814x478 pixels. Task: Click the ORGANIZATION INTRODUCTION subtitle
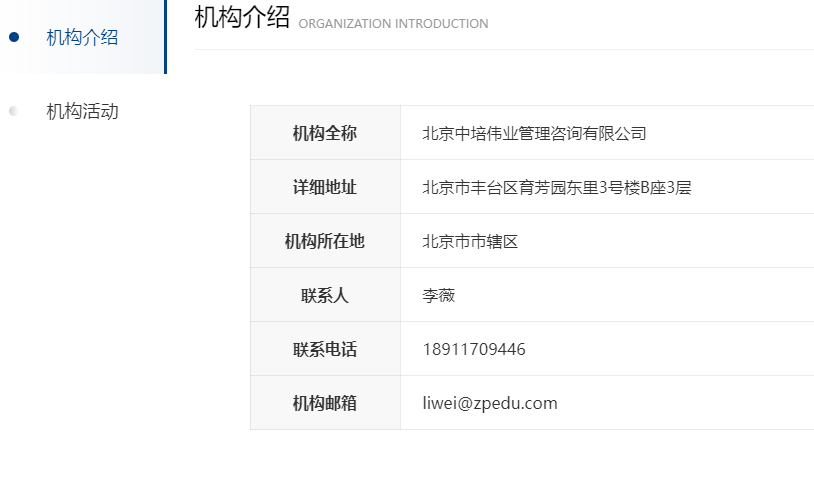pos(393,24)
